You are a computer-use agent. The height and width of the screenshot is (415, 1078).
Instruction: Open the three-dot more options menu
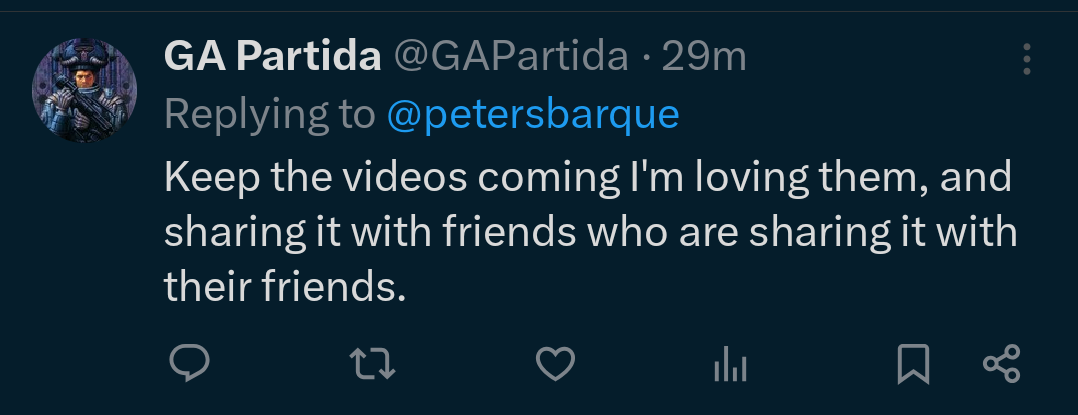point(1027,59)
